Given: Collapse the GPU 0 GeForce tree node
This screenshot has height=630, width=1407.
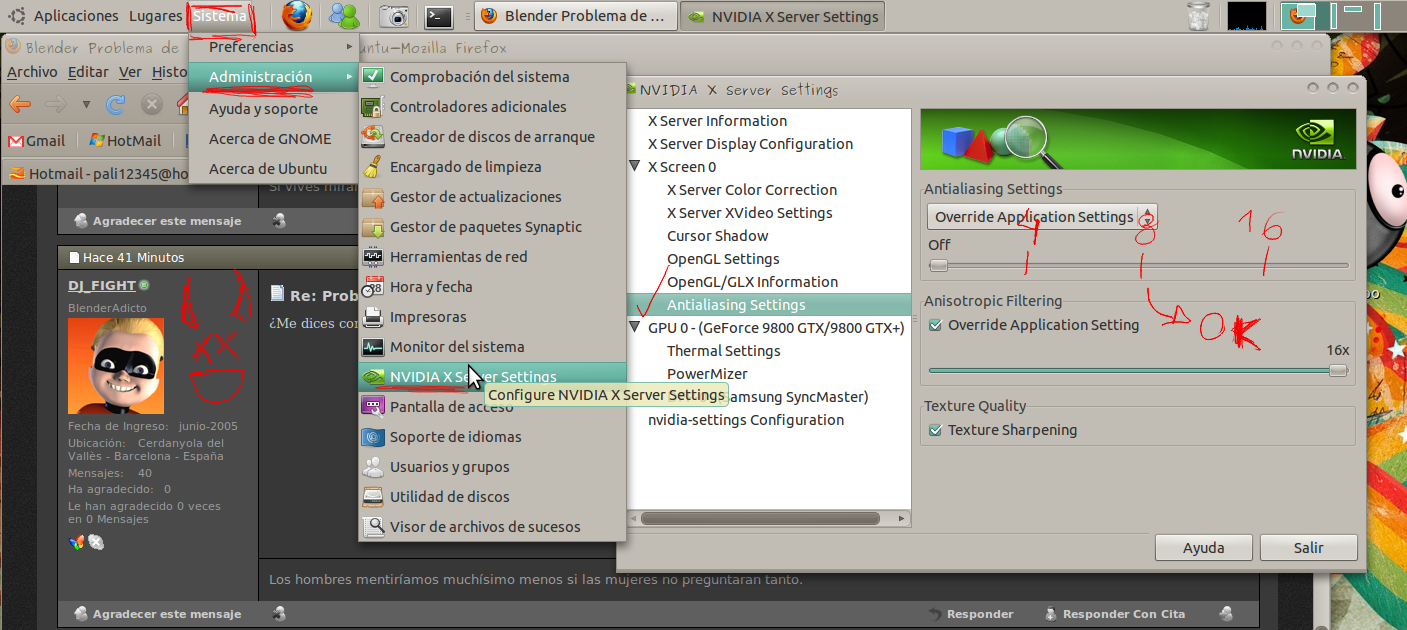Looking at the screenshot, I should pyautogui.click(x=635, y=327).
